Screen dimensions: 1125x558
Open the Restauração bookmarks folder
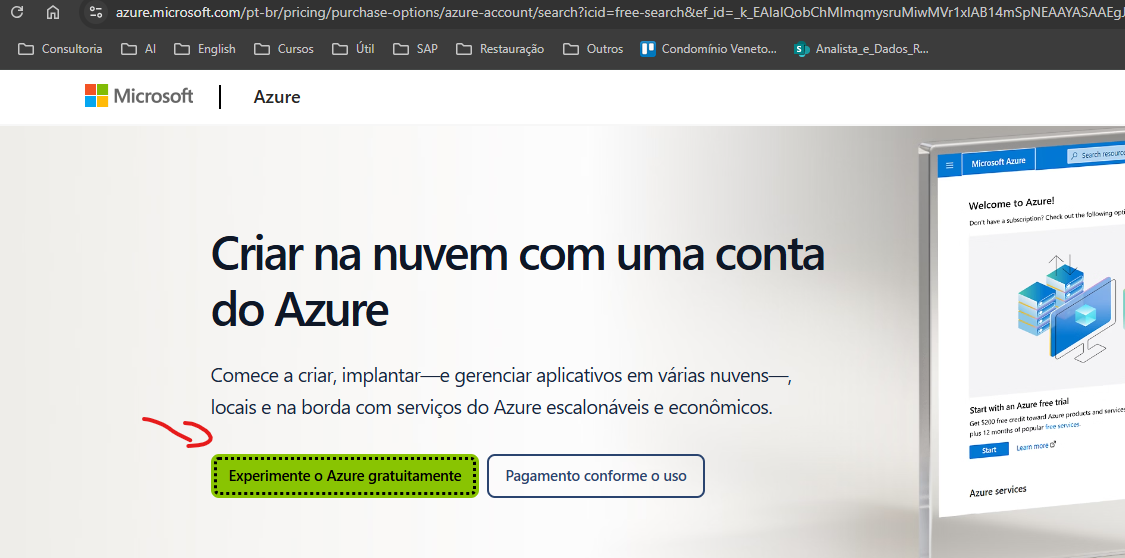point(500,49)
